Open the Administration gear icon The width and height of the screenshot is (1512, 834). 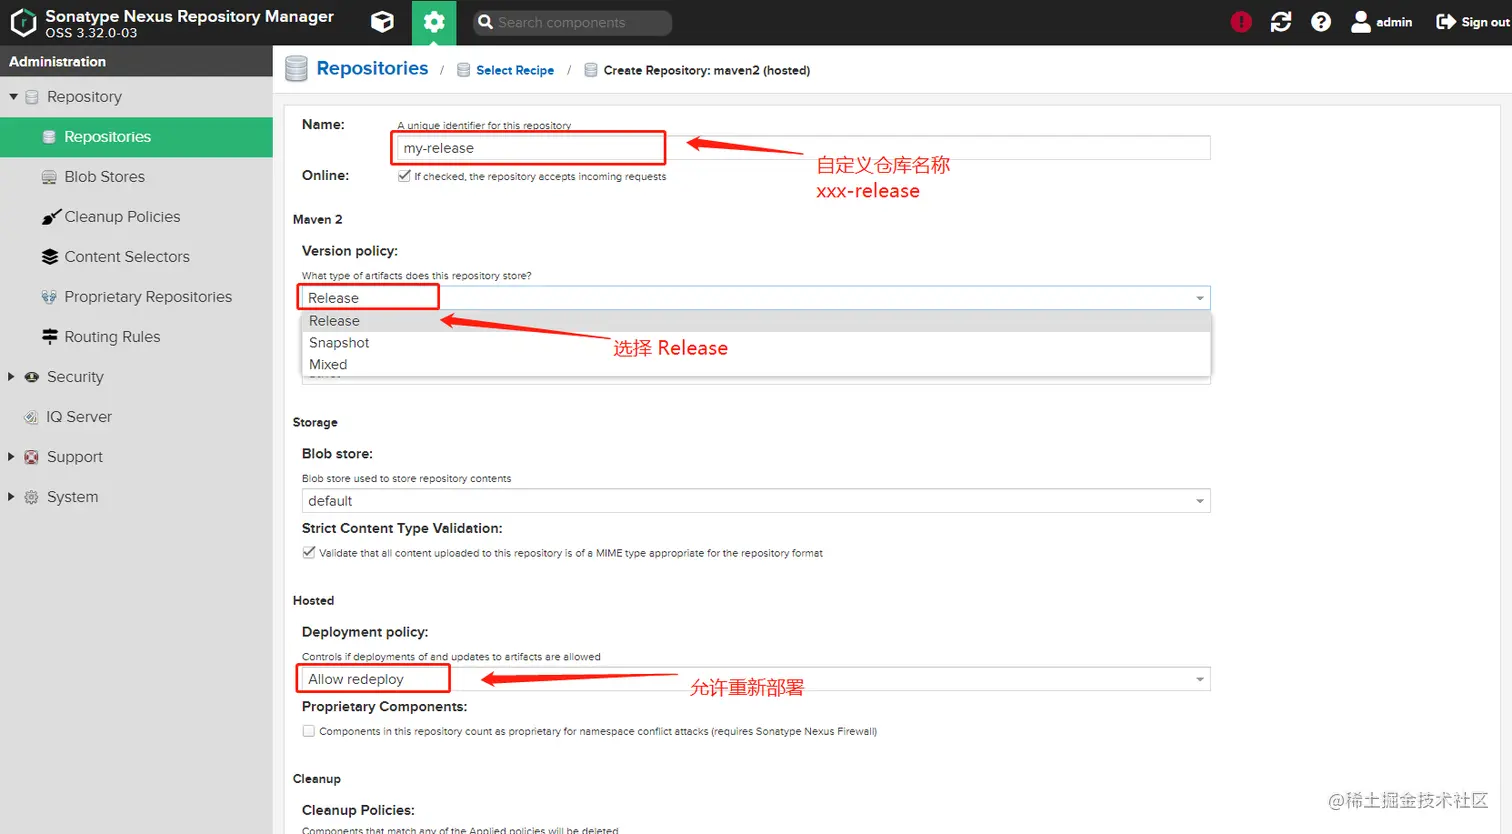coord(434,22)
